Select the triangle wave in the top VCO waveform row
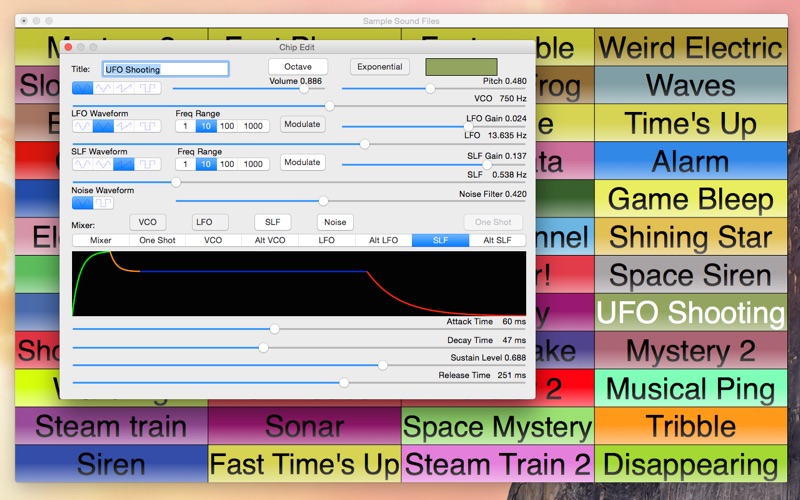This screenshot has width=800, height=500. (x=103, y=88)
